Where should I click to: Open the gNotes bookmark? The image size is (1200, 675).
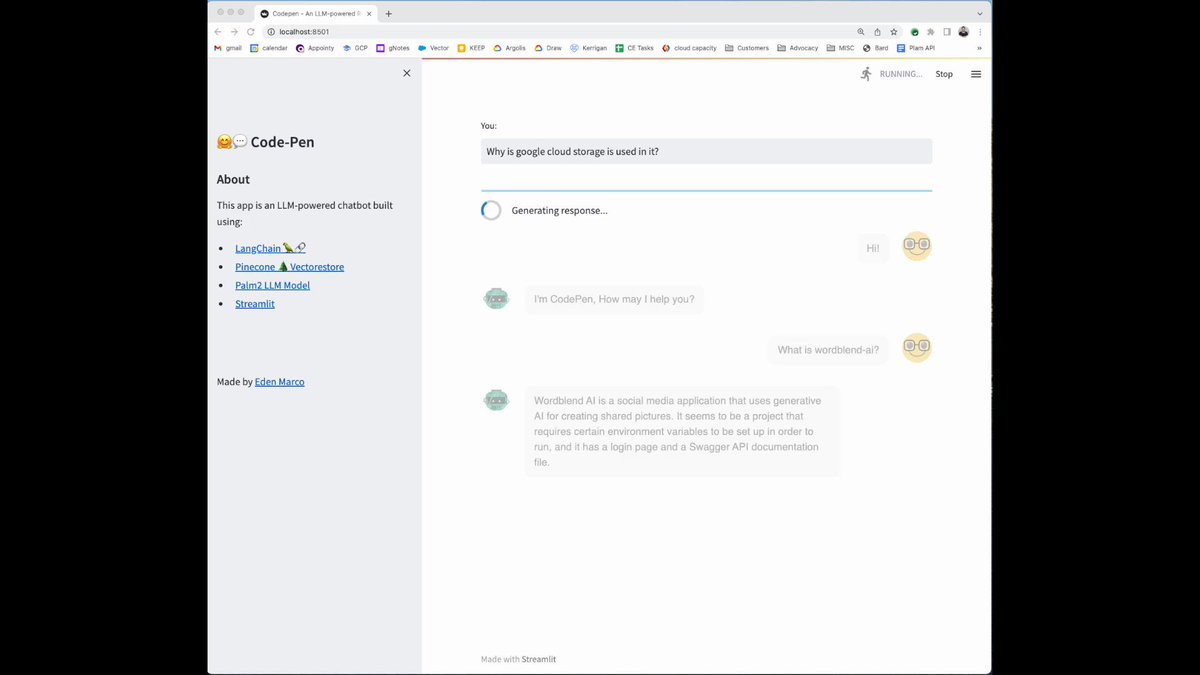point(393,48)
